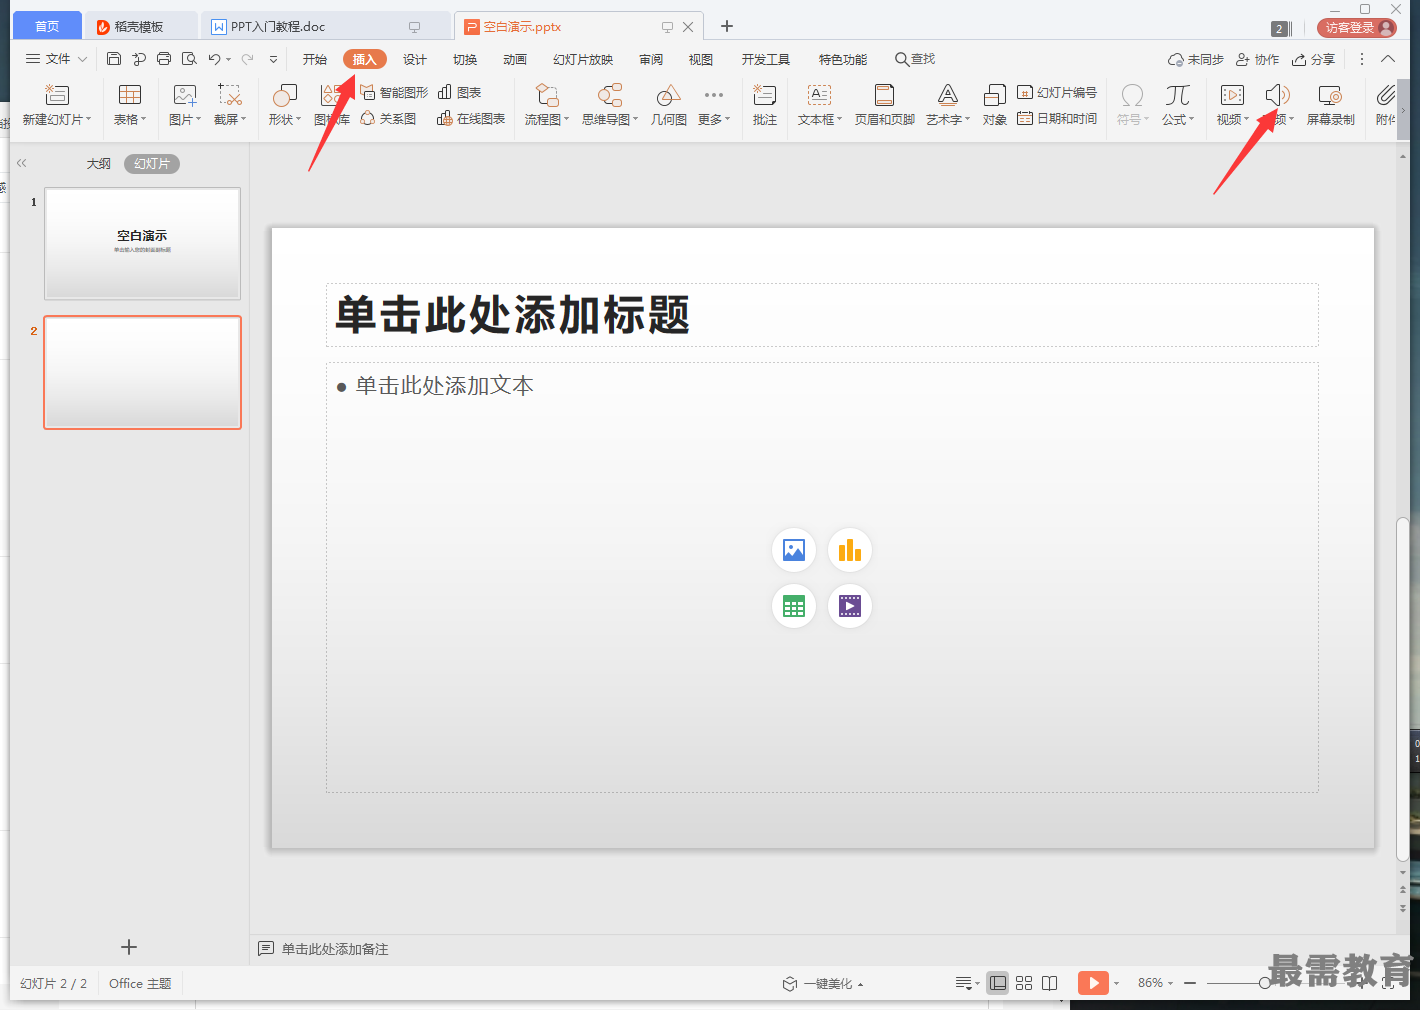Open the Slide Show (幻灯片放映) tab
1420x1010 pixels.
coord(583,59)
